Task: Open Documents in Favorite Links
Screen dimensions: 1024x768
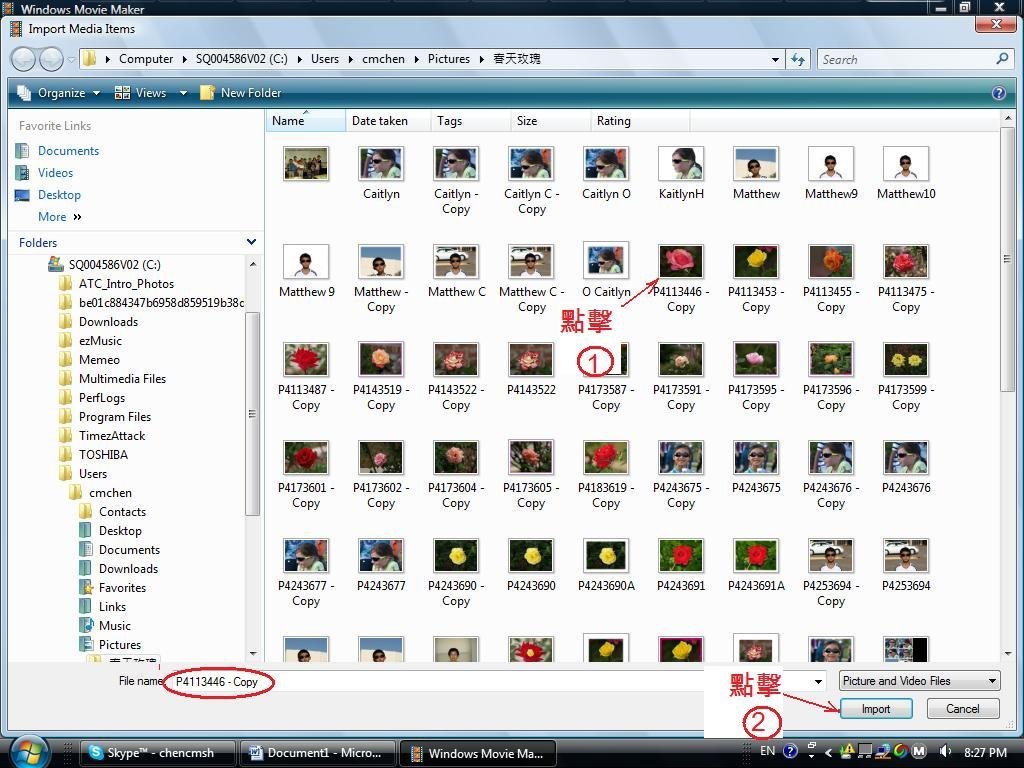Action: (68, 151)
